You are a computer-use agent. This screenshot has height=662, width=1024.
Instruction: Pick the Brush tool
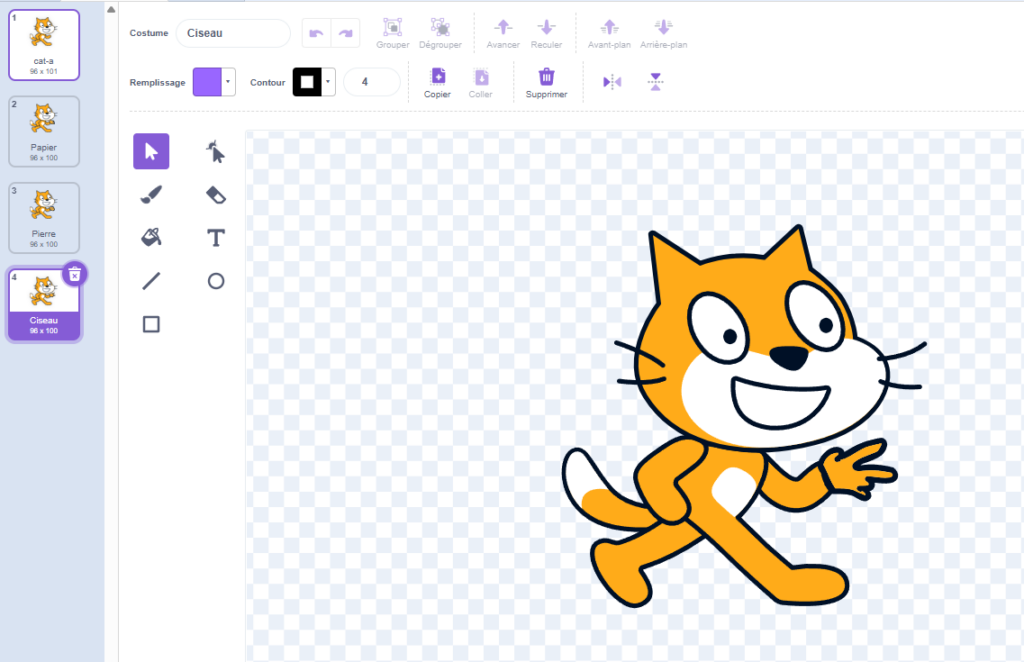(x=151, y=195)
